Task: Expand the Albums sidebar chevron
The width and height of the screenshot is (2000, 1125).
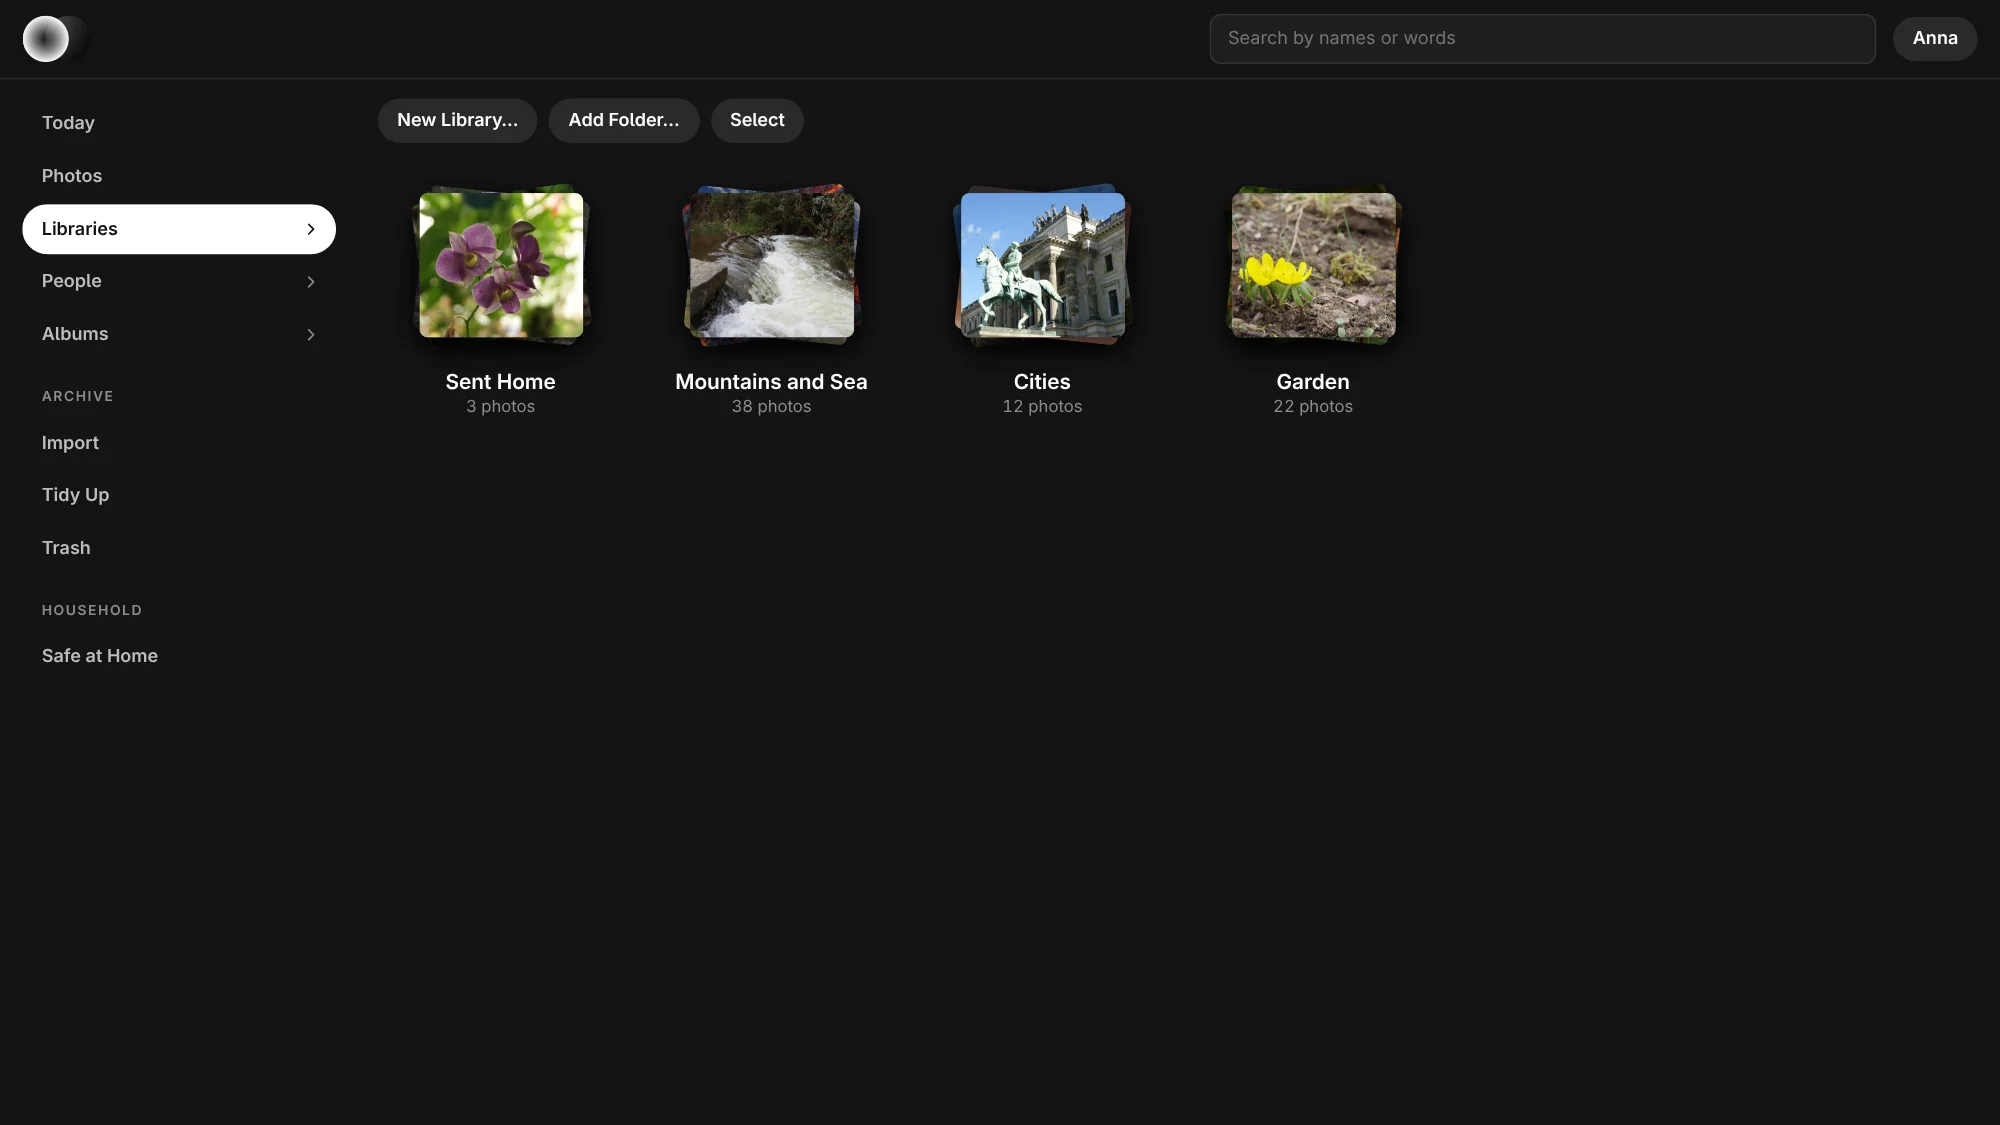Action: (x=311, y=335)
